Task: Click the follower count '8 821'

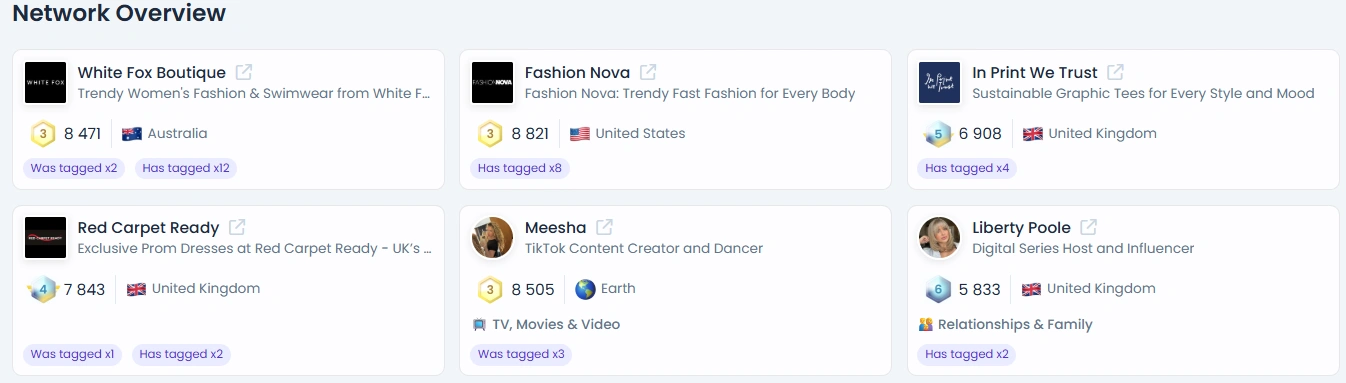Action: pyautogui.click(x=530, y=133)
